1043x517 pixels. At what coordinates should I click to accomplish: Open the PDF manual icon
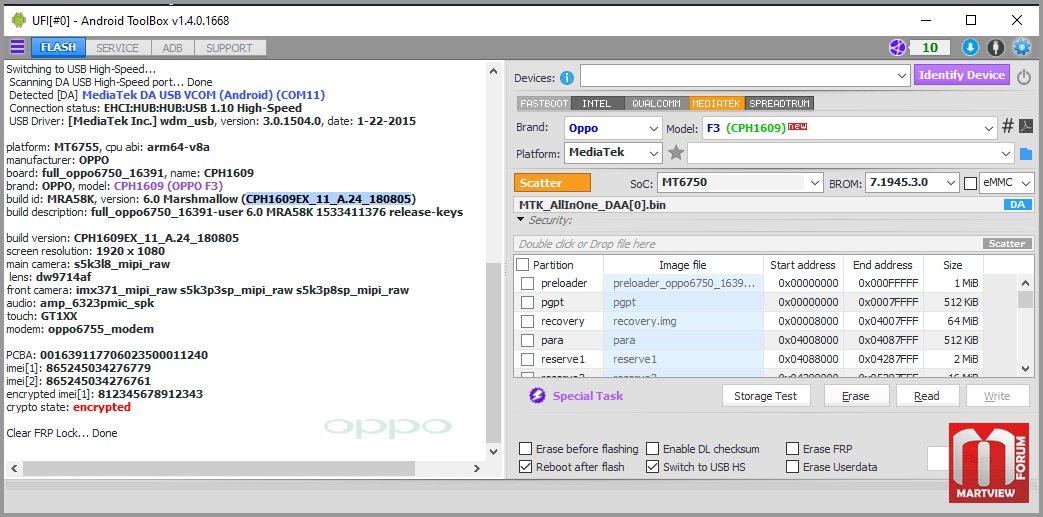(x=1026, y=127)
